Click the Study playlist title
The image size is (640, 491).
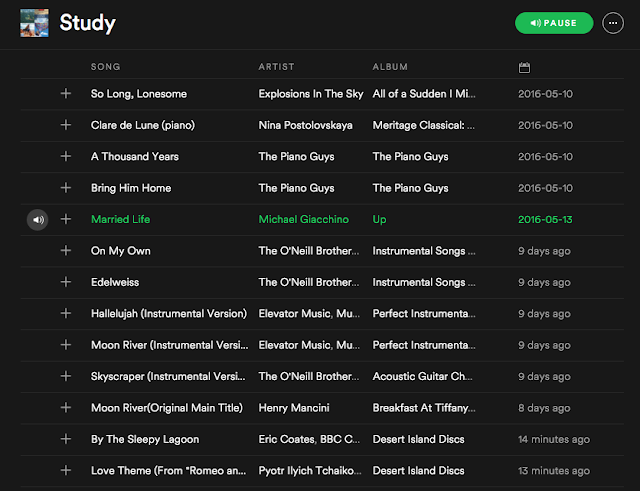[x=87, y=23]
